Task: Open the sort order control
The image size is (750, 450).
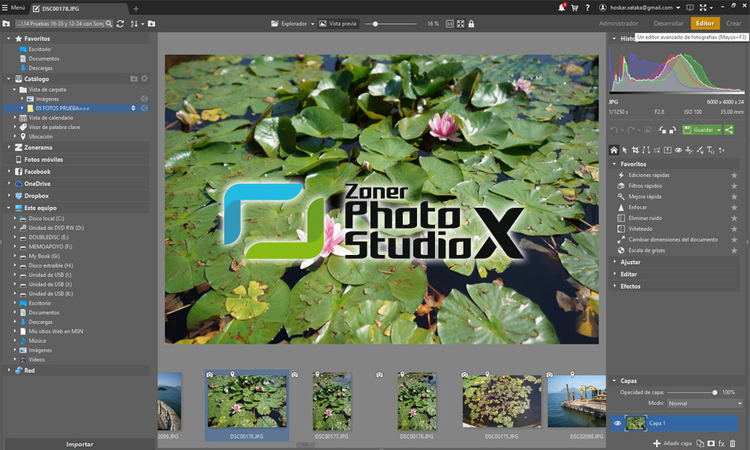Action: (x=136, y=23)
